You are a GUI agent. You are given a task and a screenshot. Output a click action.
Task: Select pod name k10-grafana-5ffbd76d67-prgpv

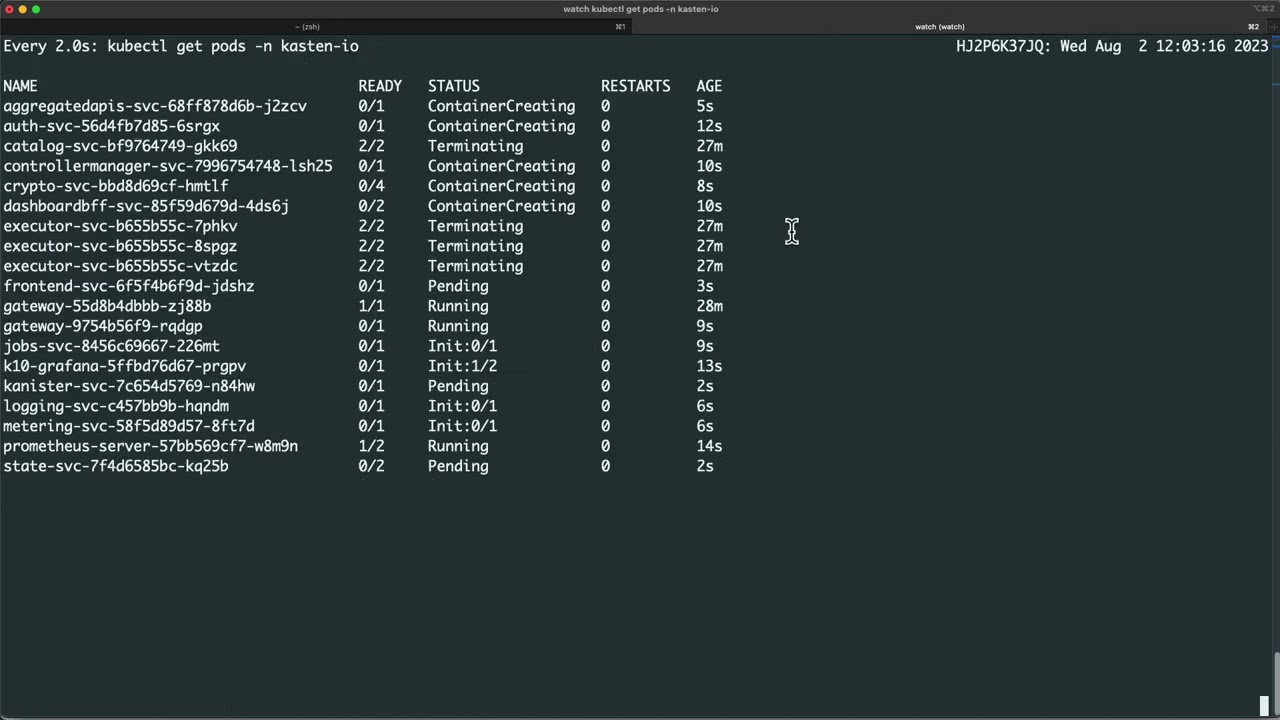click(124, 366)
